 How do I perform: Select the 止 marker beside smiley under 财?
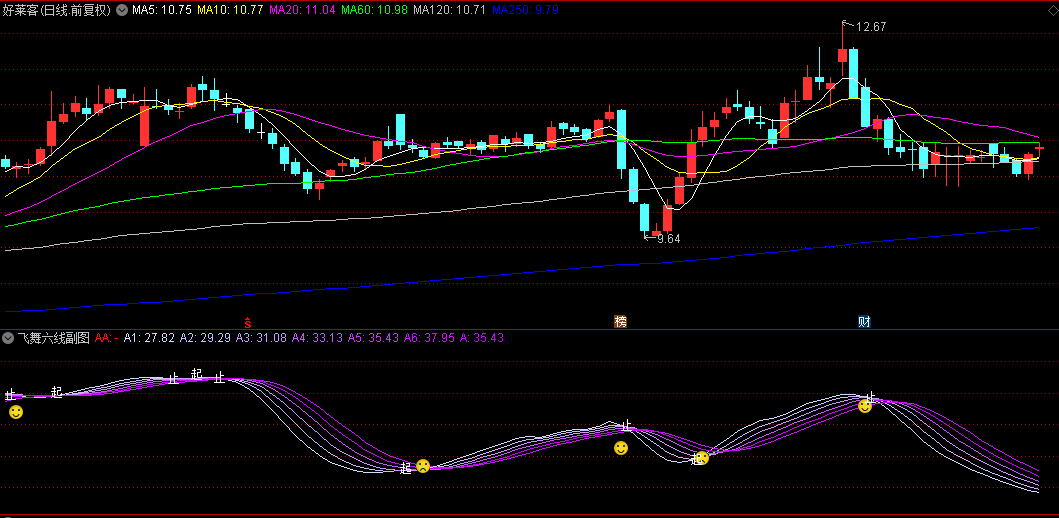pyautogui.click(x=871, y=397)
